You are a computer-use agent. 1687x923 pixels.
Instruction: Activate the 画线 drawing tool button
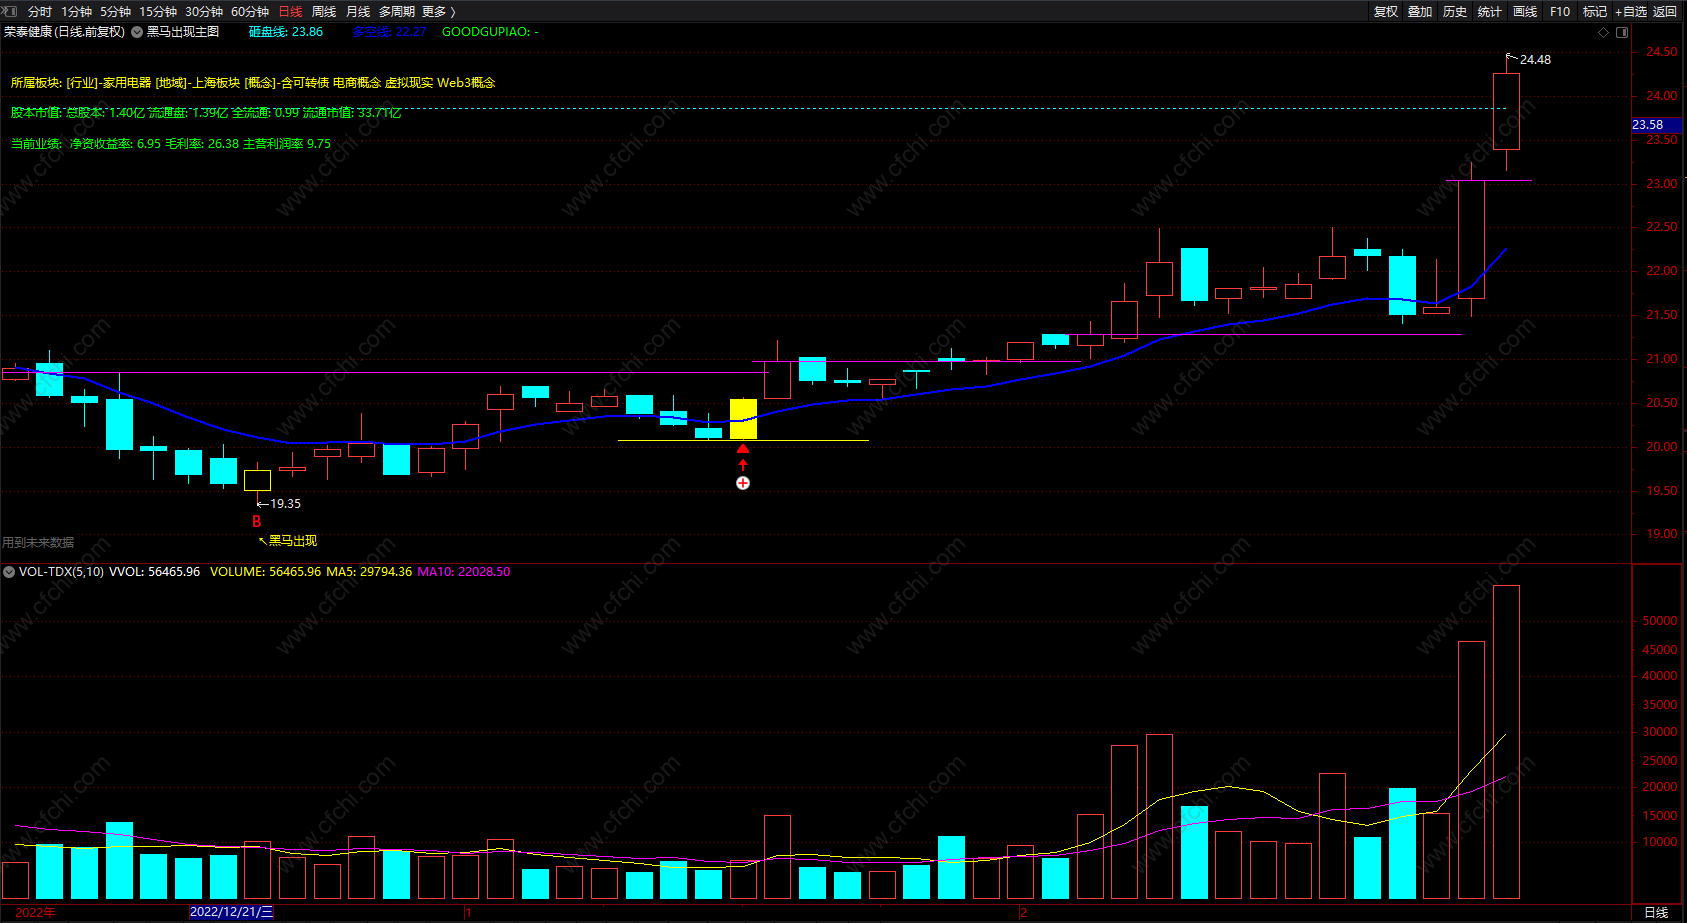(1525, 12)
